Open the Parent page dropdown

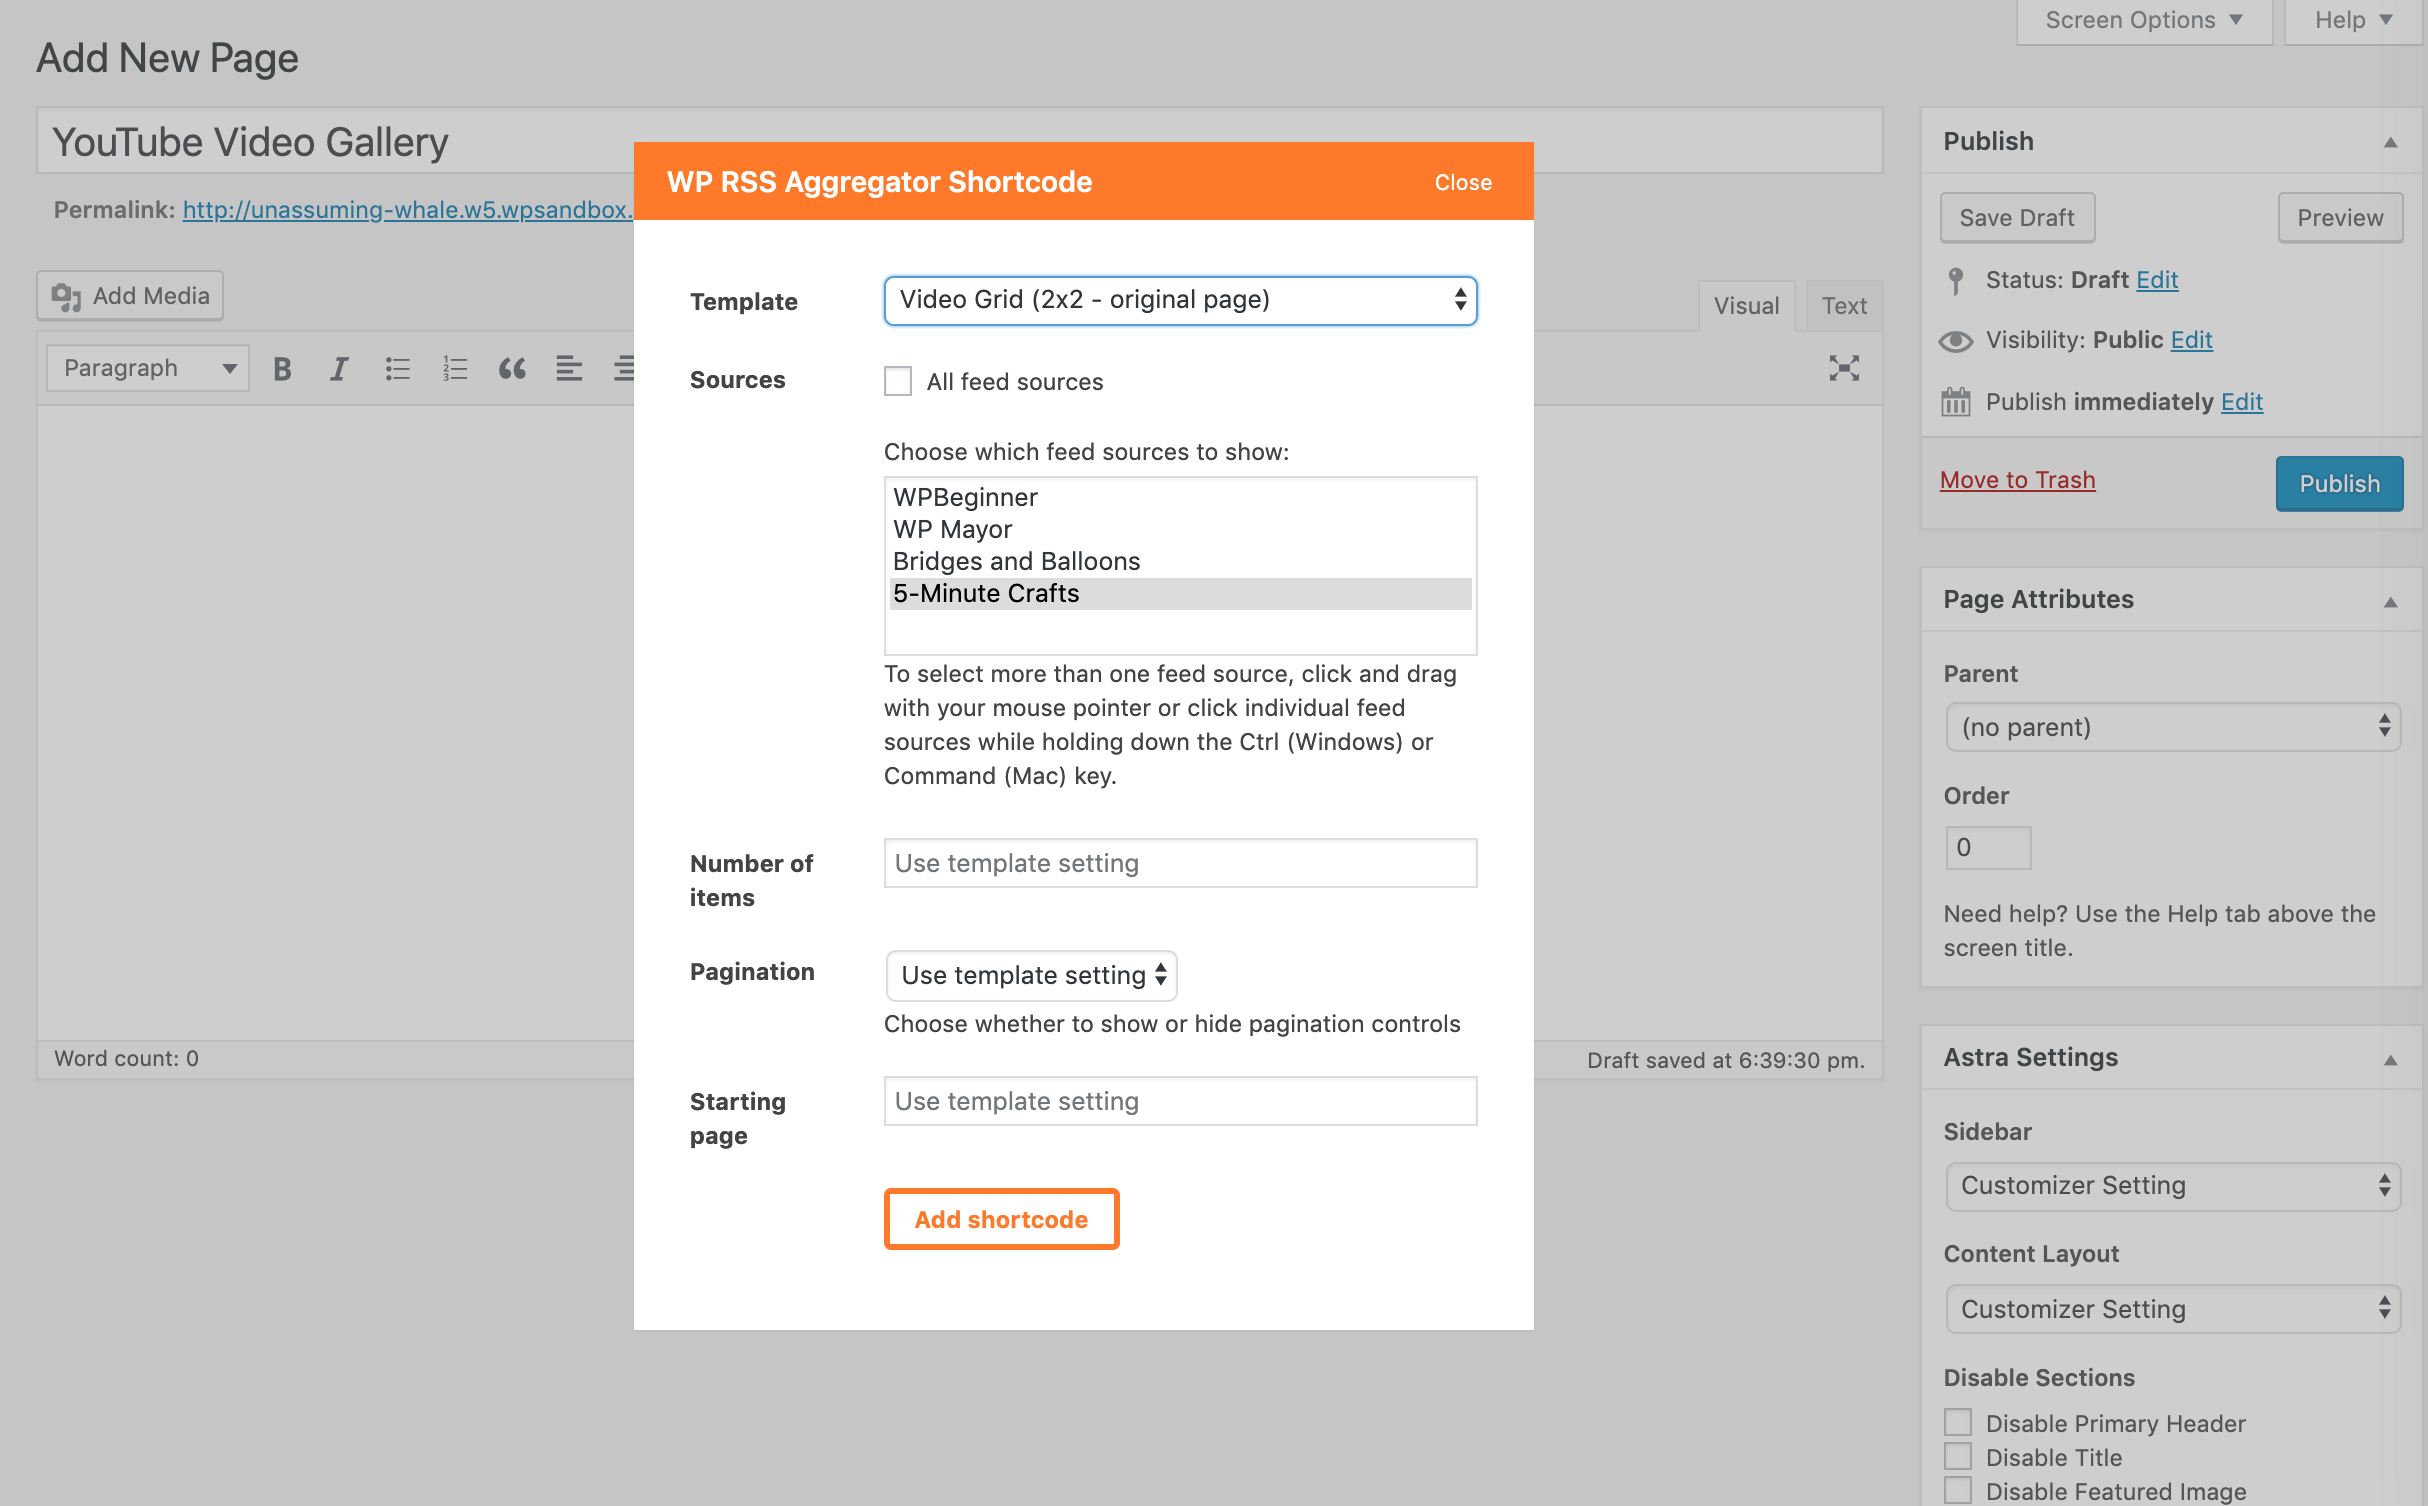coord(2173,727)
